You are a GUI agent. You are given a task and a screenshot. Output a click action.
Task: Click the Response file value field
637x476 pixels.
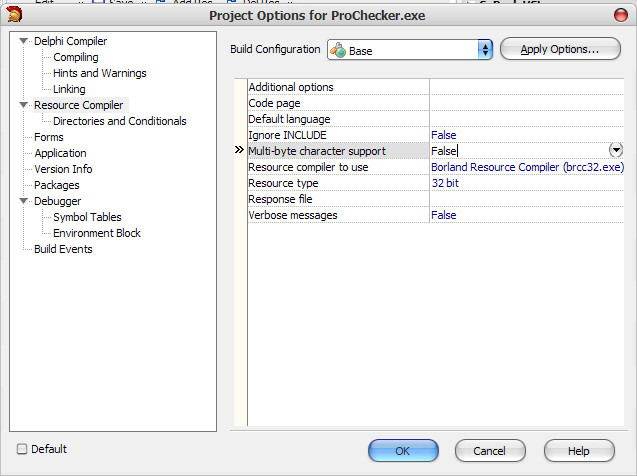pos(526,199)
